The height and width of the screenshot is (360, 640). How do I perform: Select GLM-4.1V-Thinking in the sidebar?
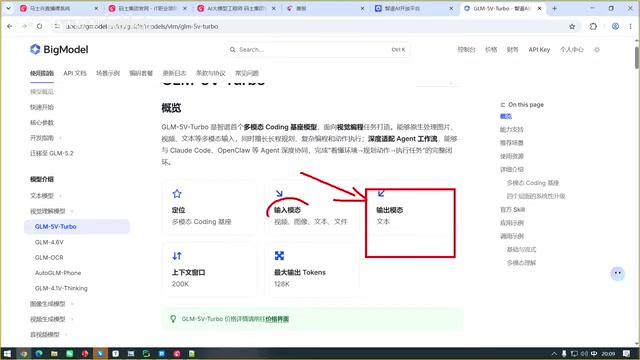coord(61,288)
